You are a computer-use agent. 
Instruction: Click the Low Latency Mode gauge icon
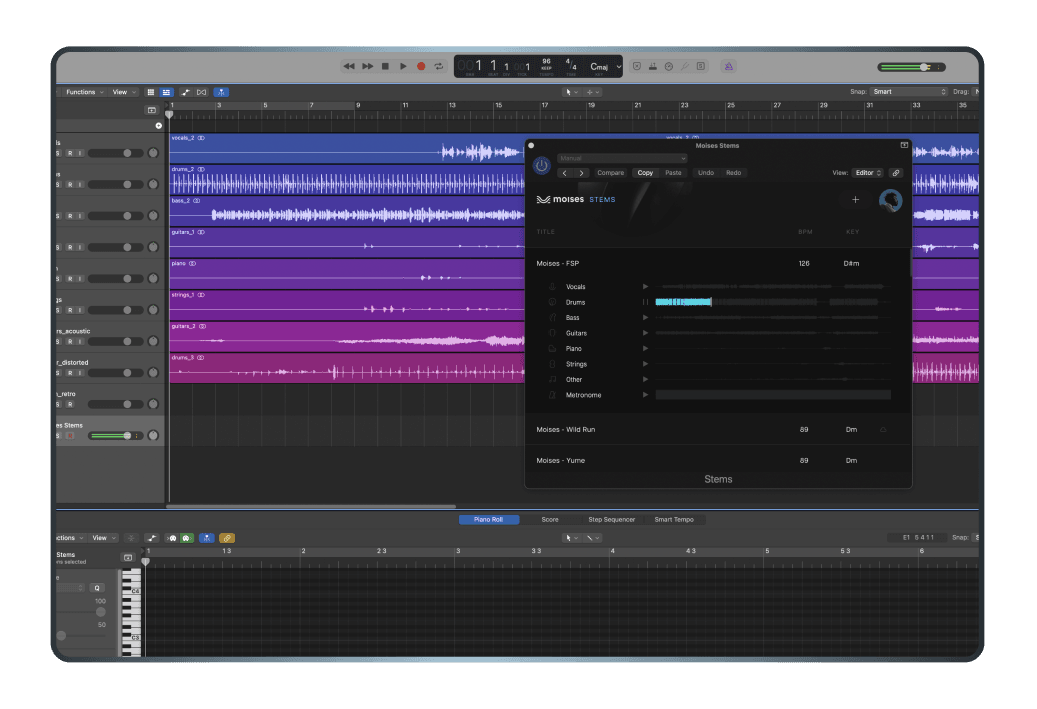click(669, 66)
